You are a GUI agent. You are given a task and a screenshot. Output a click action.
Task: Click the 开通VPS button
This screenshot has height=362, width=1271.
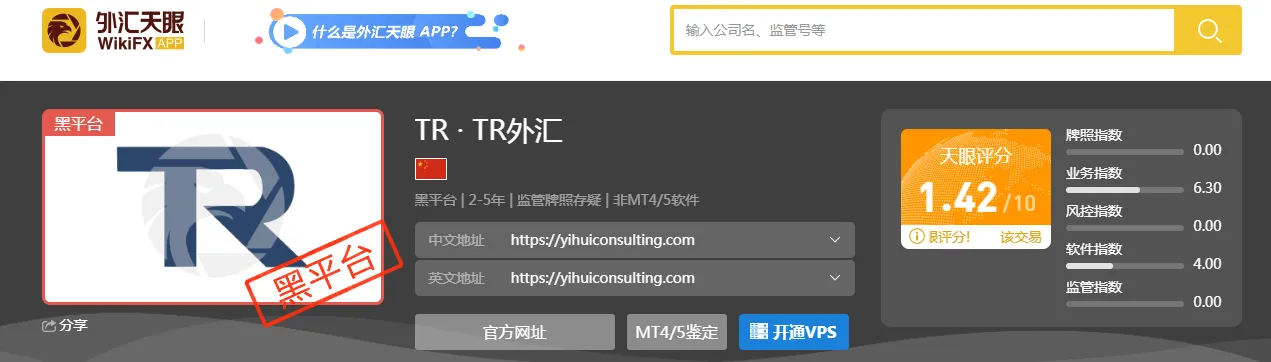794,332
